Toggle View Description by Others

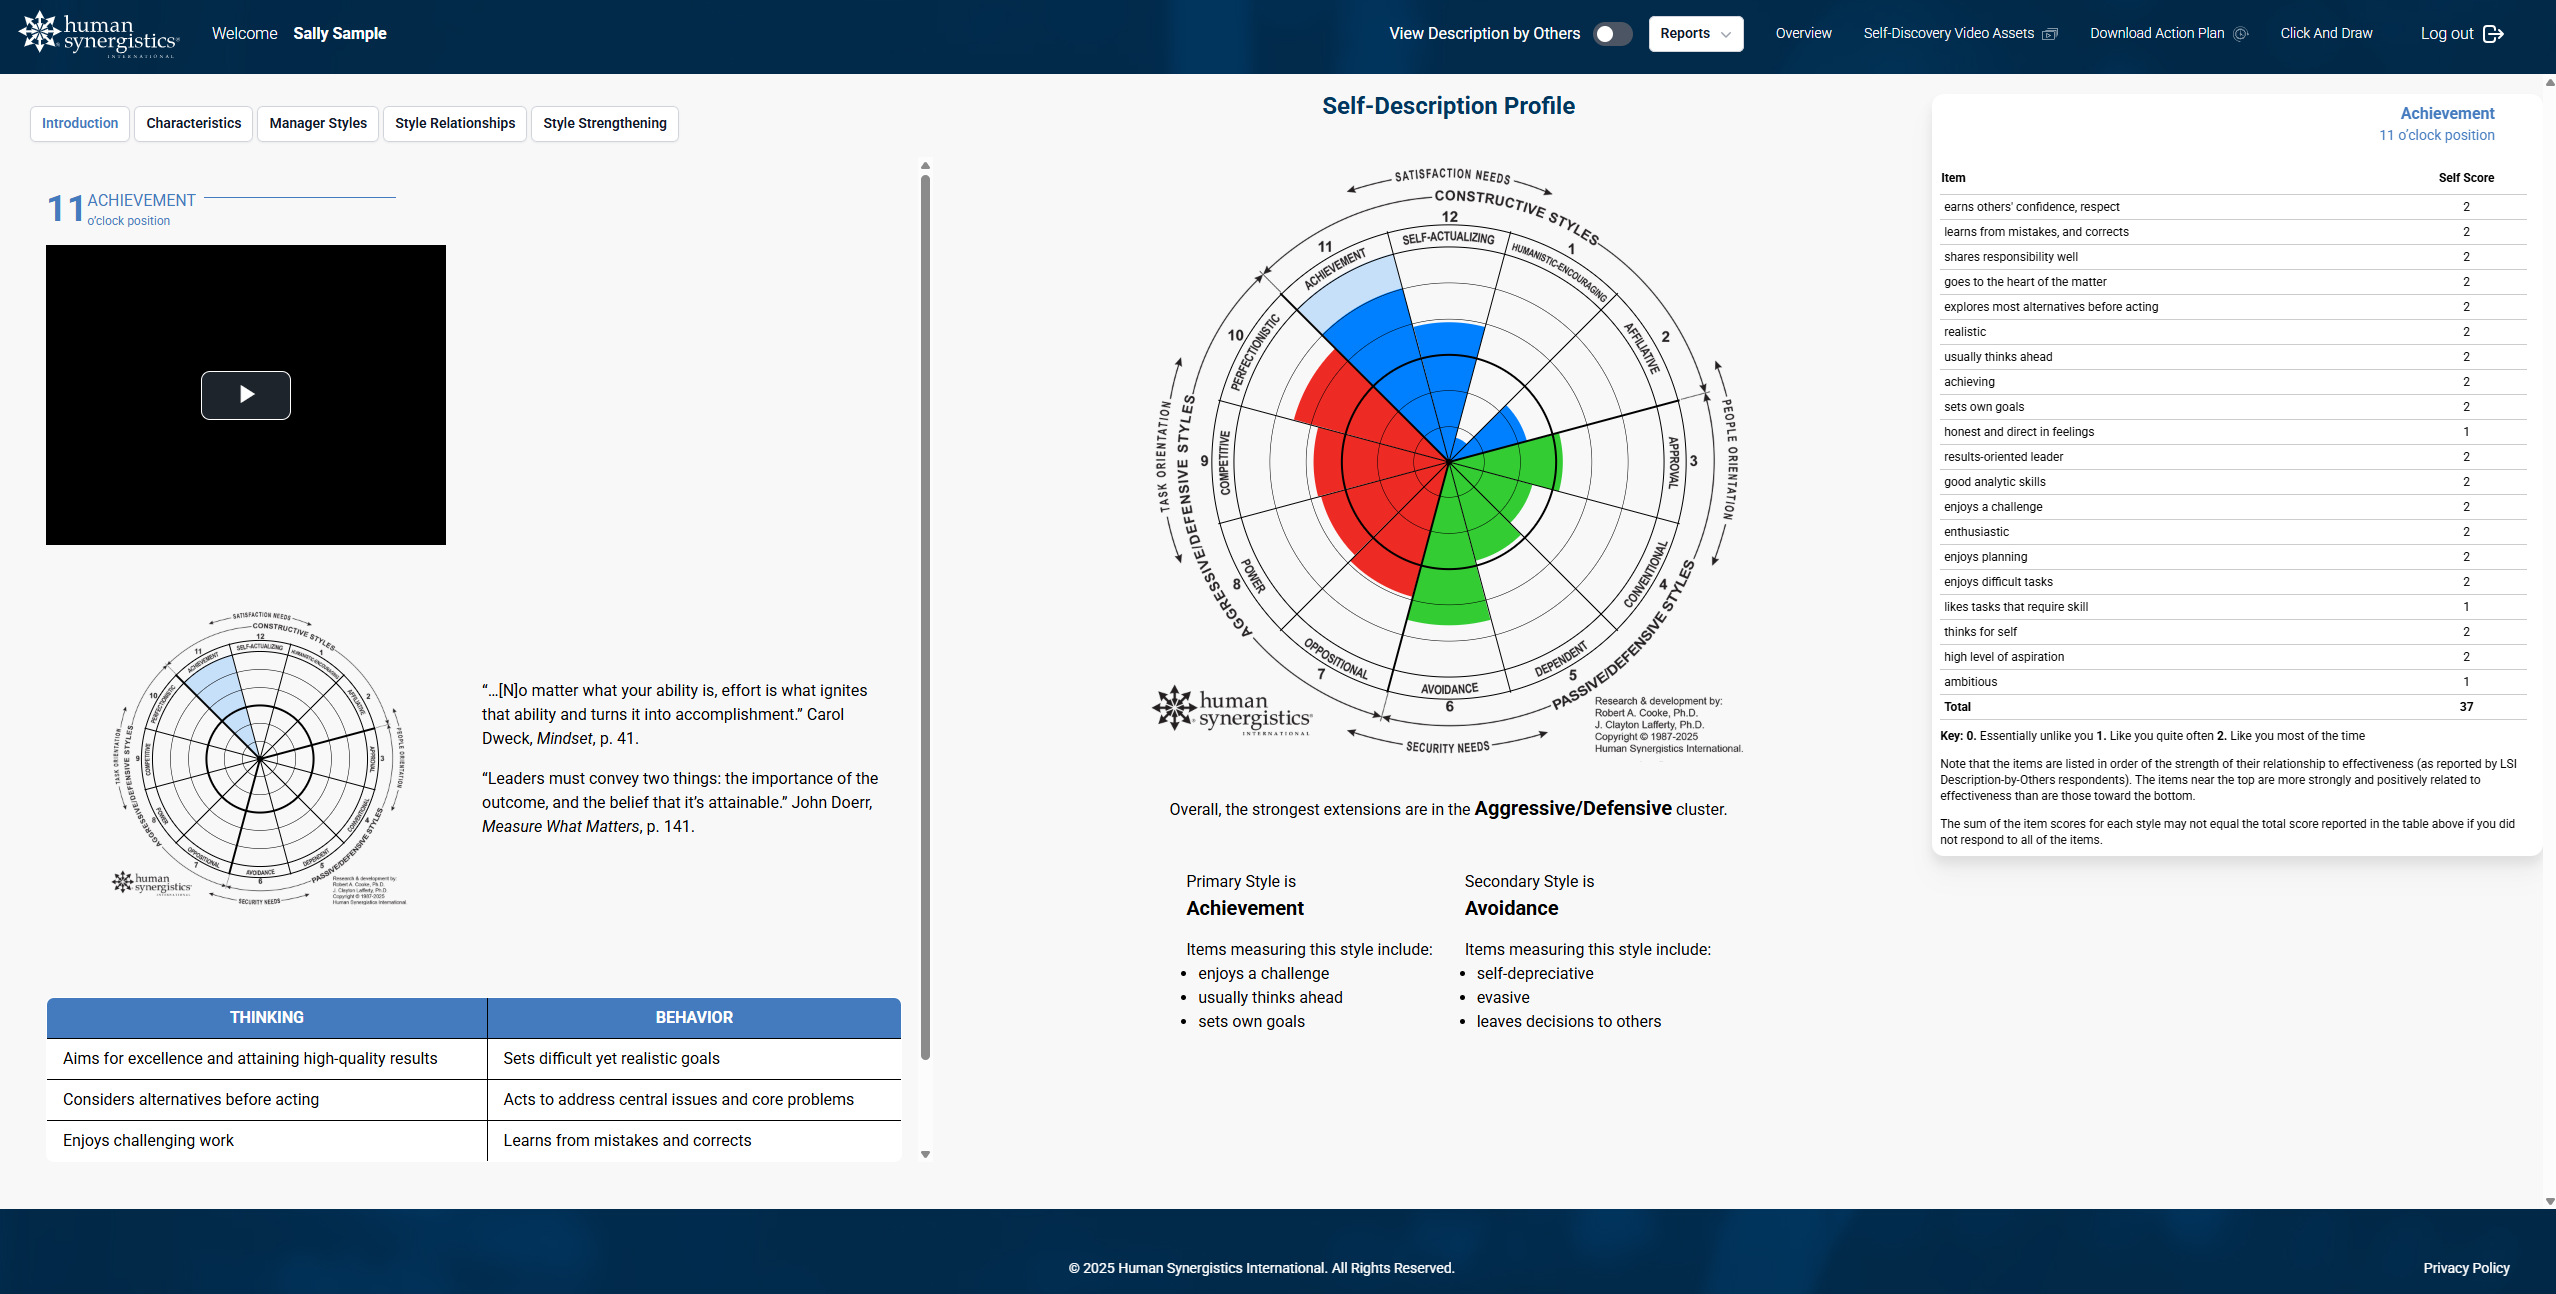1611,33
